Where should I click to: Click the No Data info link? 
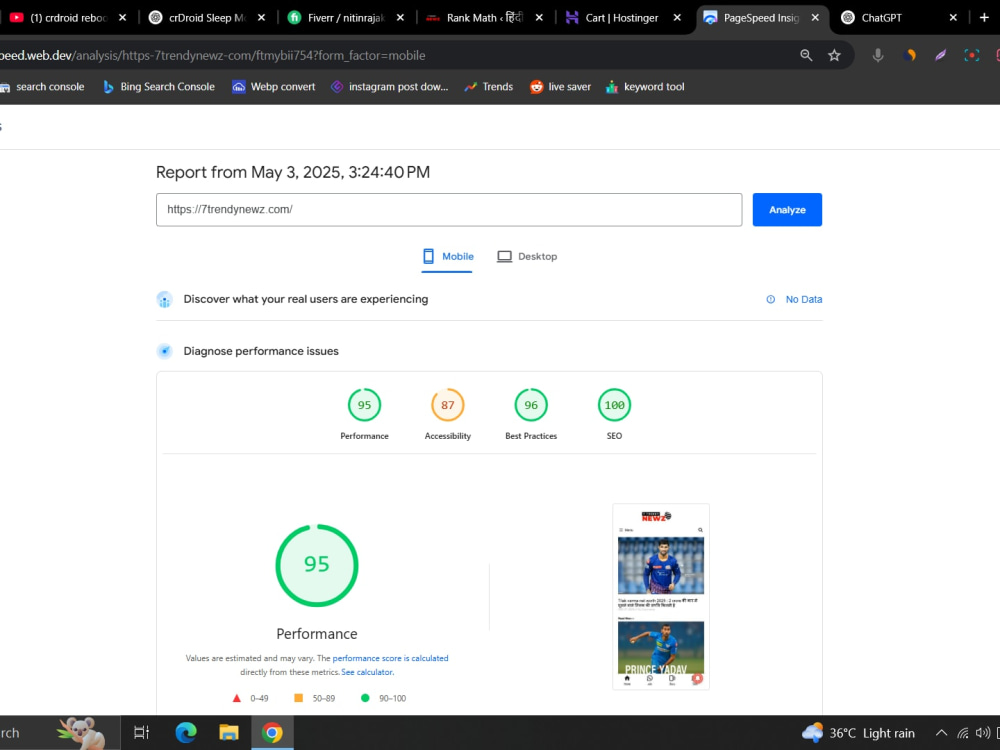pyautogui.click(x=794, y=299)
